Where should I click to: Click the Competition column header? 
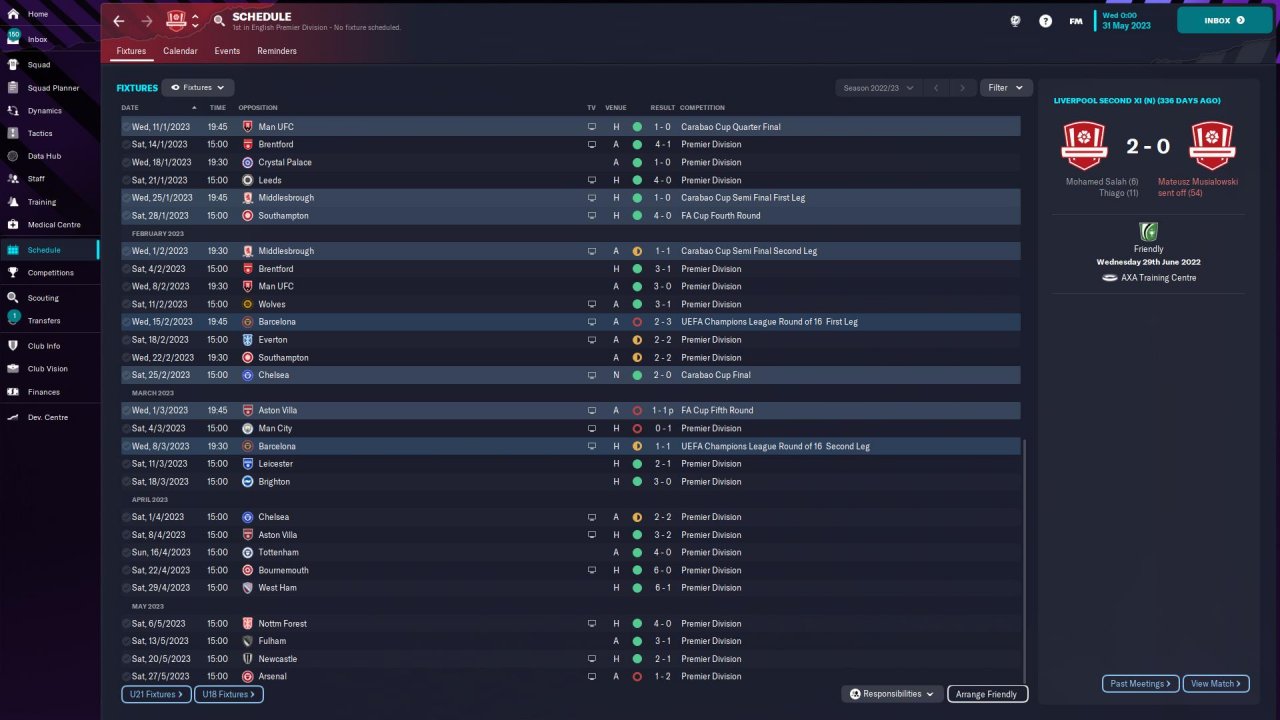702,108
